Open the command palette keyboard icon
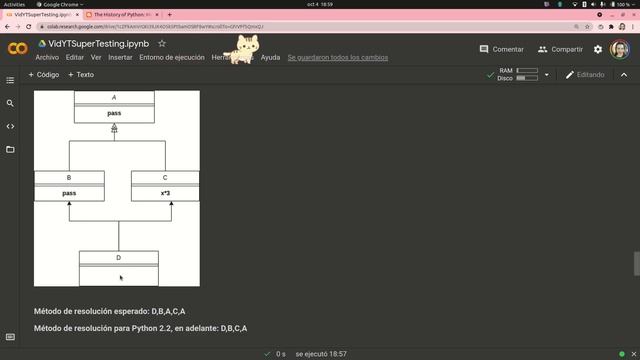Image resolution: width=640 pixels, height=360 pixels. pos(10,337)
